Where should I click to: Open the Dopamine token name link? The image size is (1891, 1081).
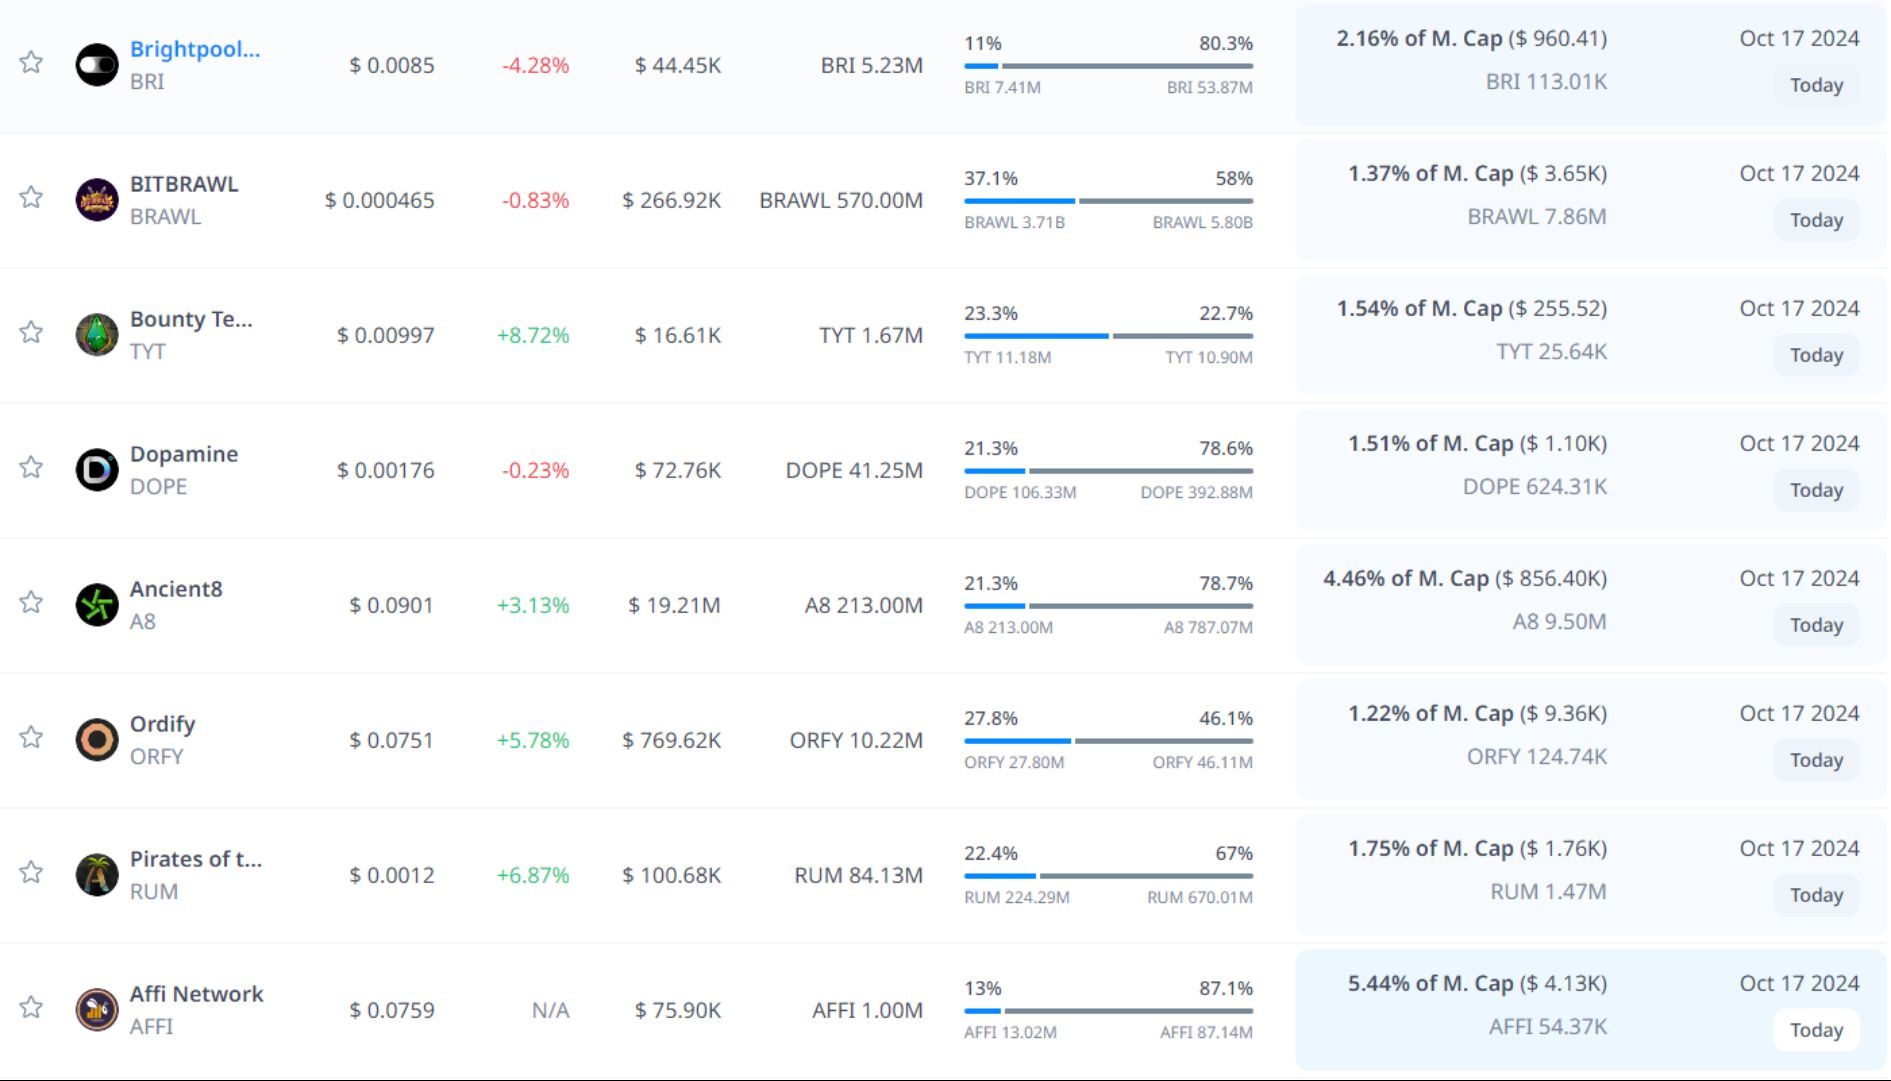point(184,454)
